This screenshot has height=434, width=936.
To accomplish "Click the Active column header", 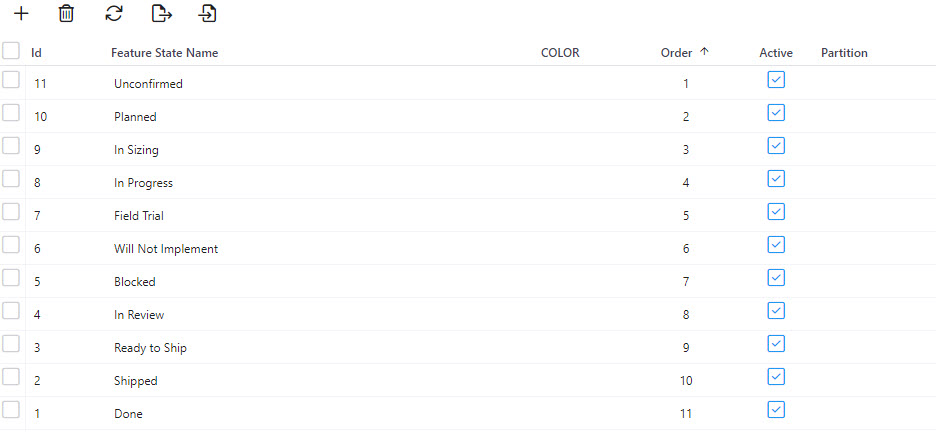I will [775, 53].
